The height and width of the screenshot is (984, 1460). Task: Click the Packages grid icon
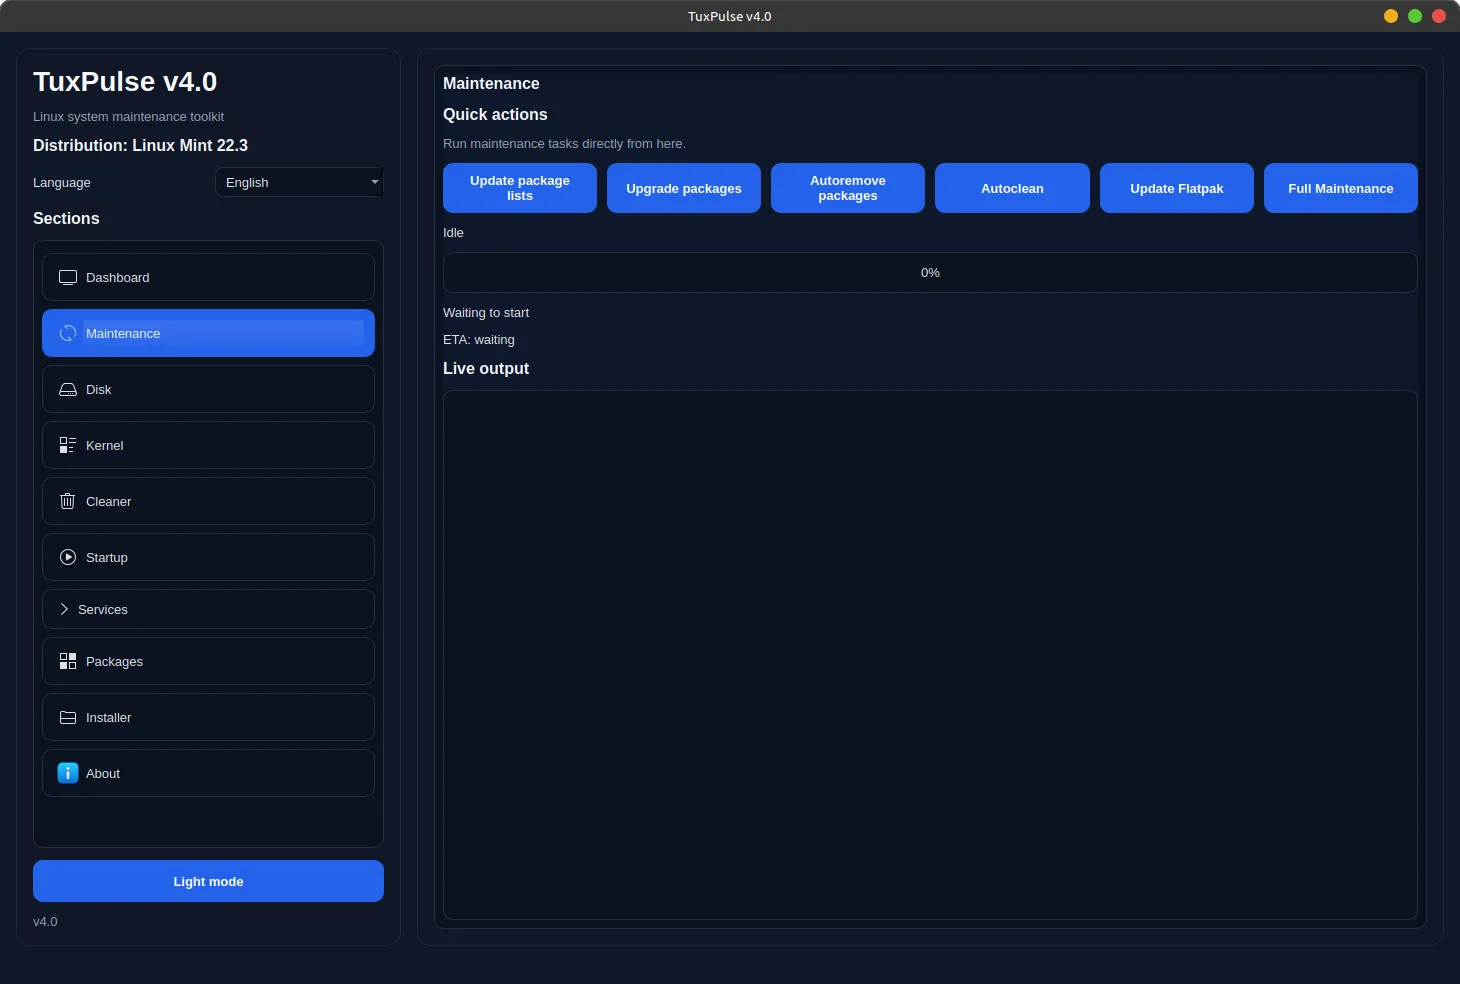(68, 661)
